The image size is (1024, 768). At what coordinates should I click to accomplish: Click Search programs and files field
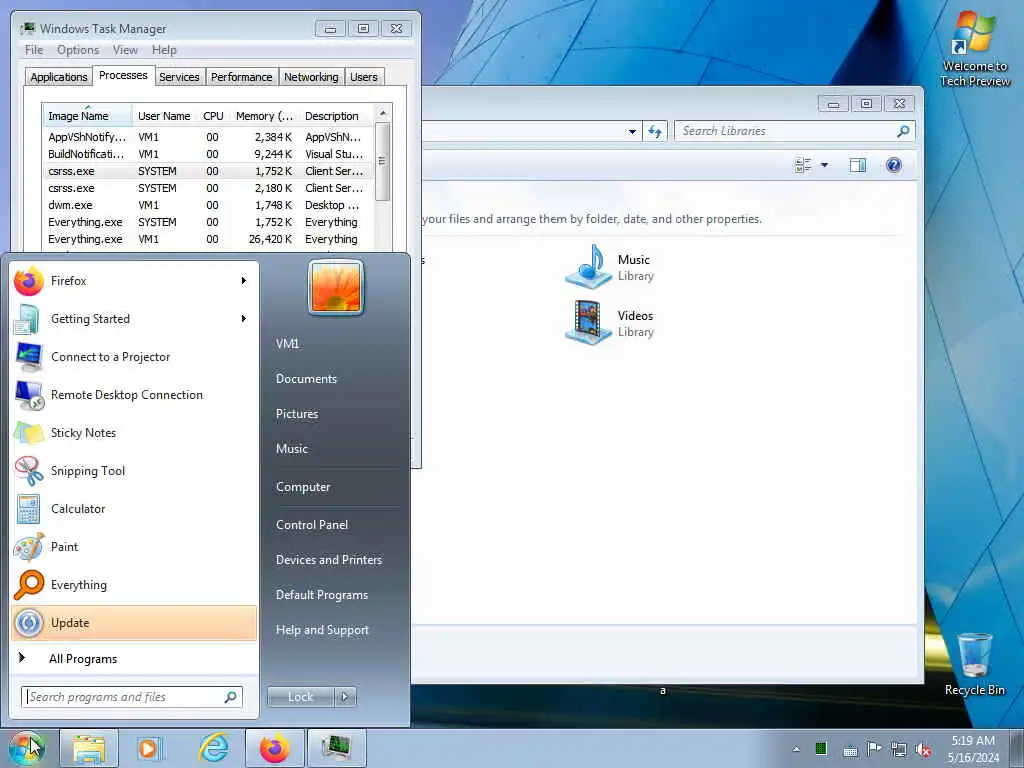(x=132, y=697)
